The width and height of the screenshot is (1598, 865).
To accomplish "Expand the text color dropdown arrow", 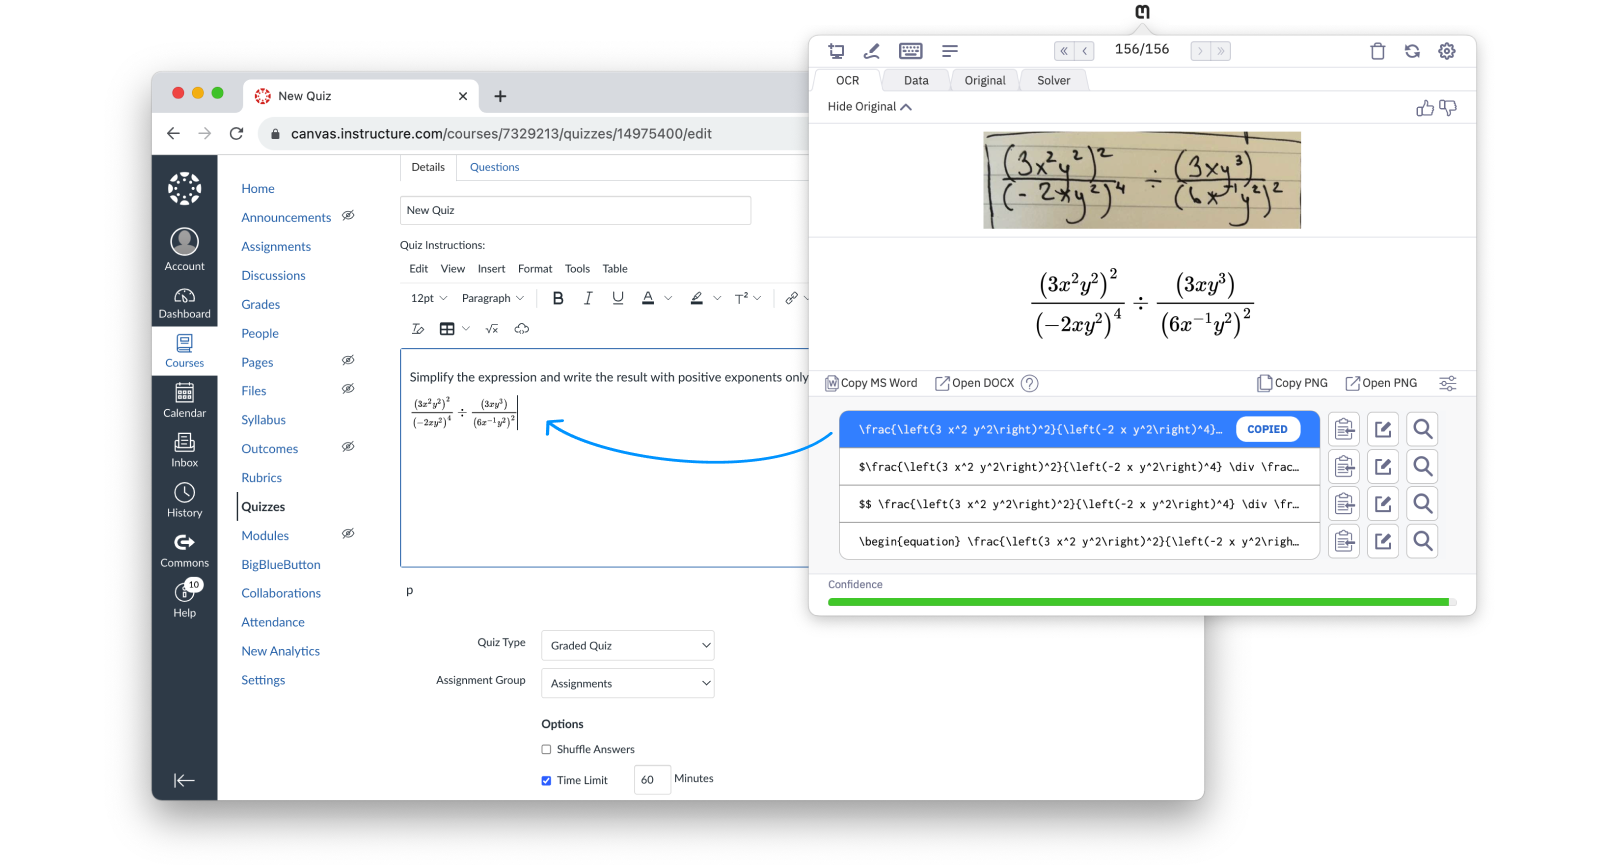I will [x=668, y=298].
